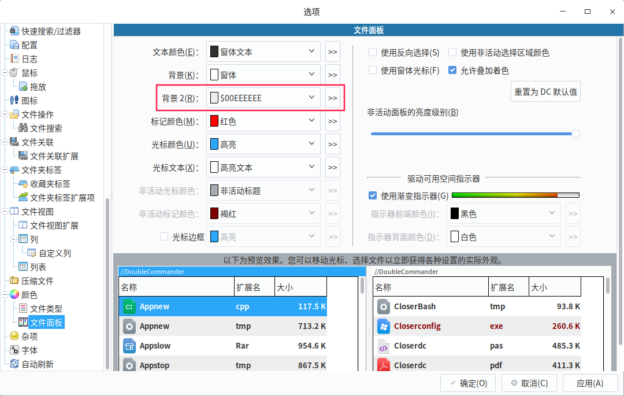
Task: Collapse the 列 tree node expander
Action: click(x=14, y=239)
